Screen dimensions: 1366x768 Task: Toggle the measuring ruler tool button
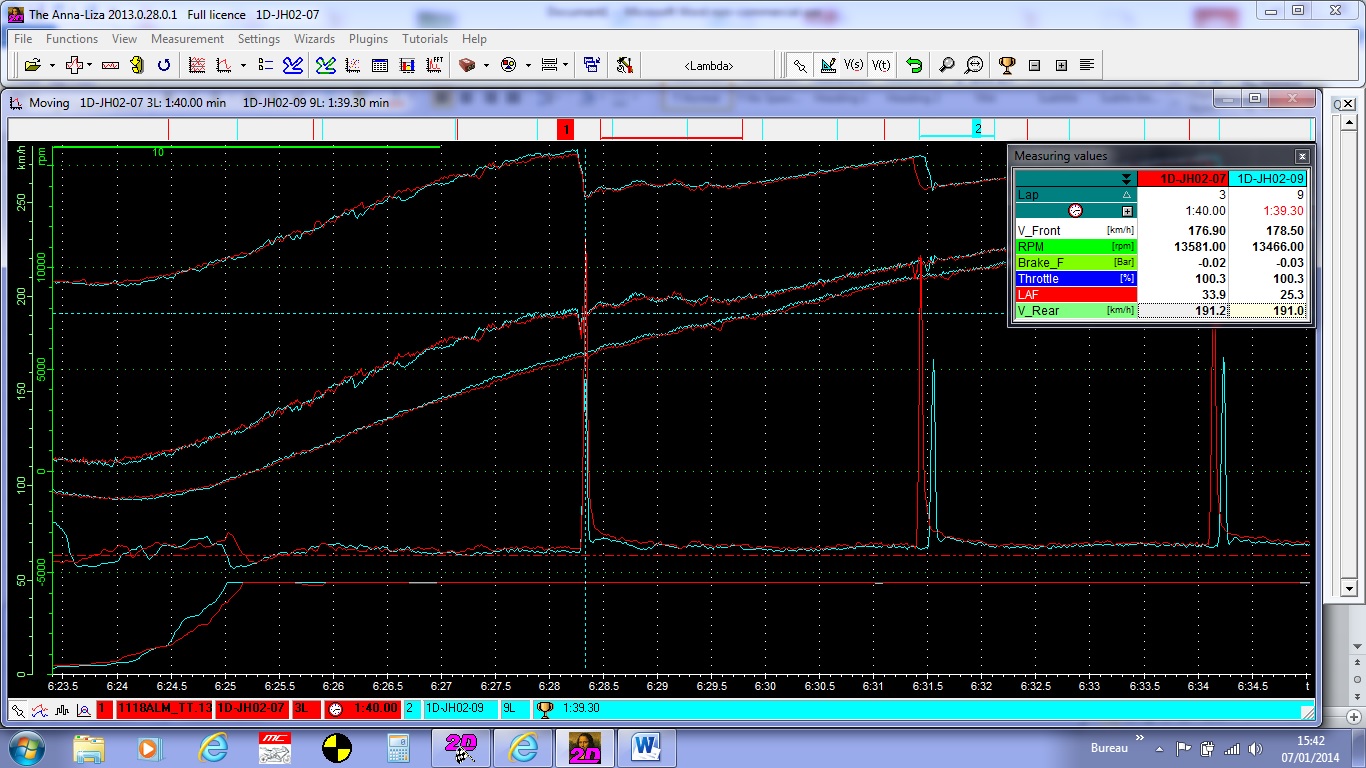coord(827,65)
